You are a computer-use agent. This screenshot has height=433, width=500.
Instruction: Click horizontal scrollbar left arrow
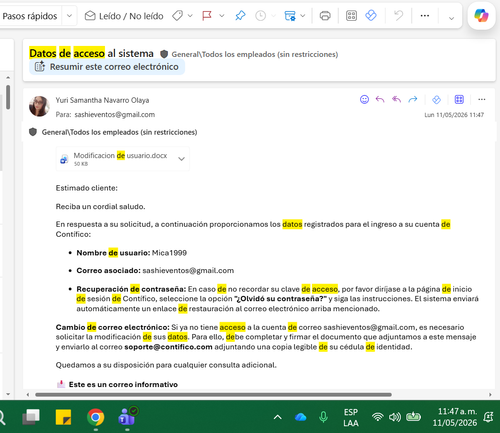tap(28, 395)
